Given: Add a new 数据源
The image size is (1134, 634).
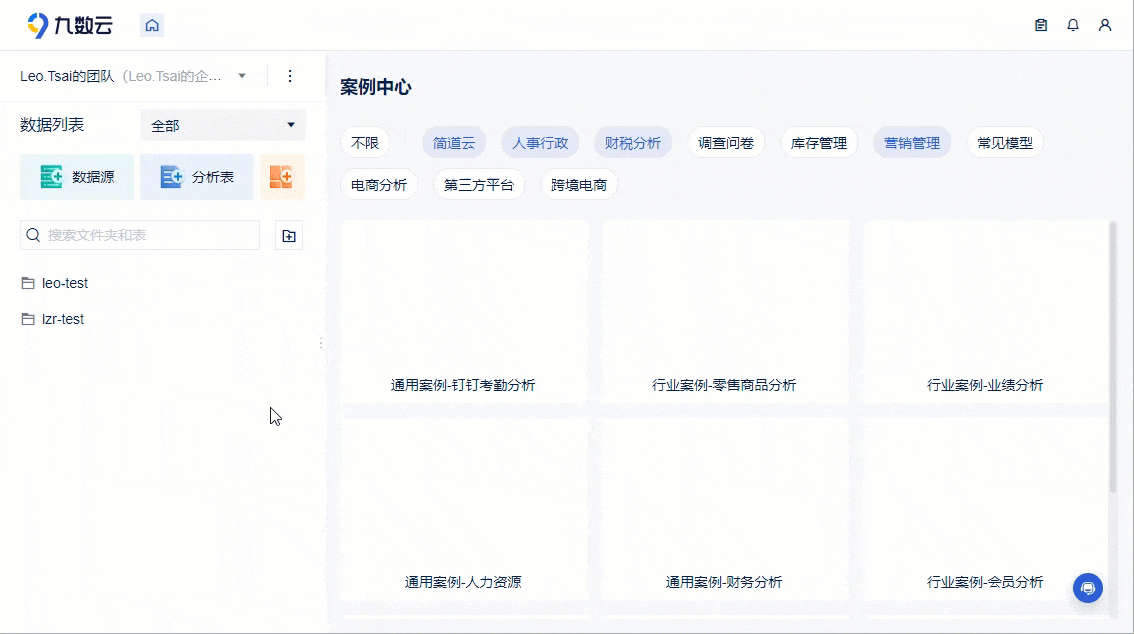Looking at the screenshot, I should pyautogui.click(x=77, y=176).
